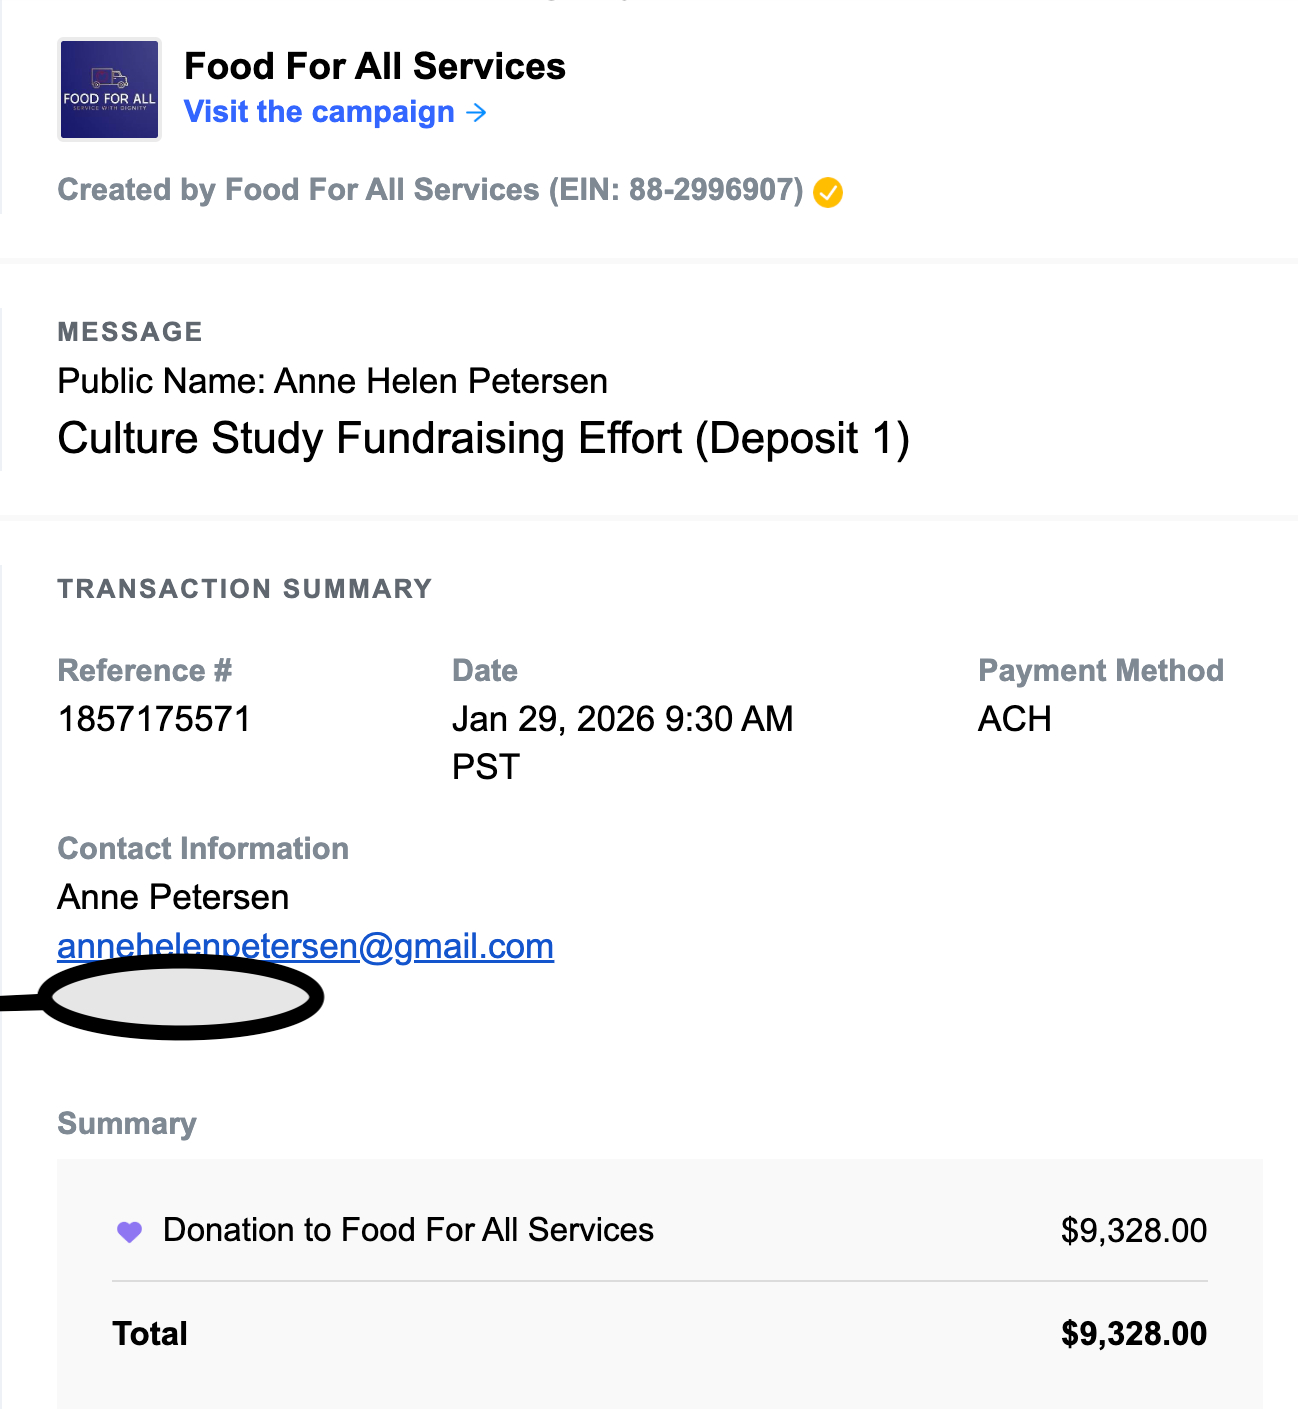This screenshot has width=1298, height=1424.
Task: Click the Food For All Services heading
Action: 375,66
